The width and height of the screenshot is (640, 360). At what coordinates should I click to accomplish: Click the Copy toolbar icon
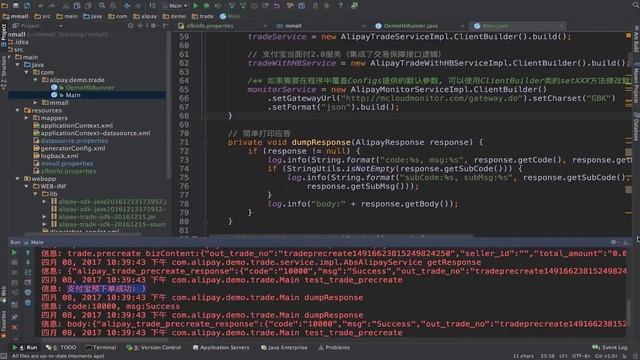[77, 6]
